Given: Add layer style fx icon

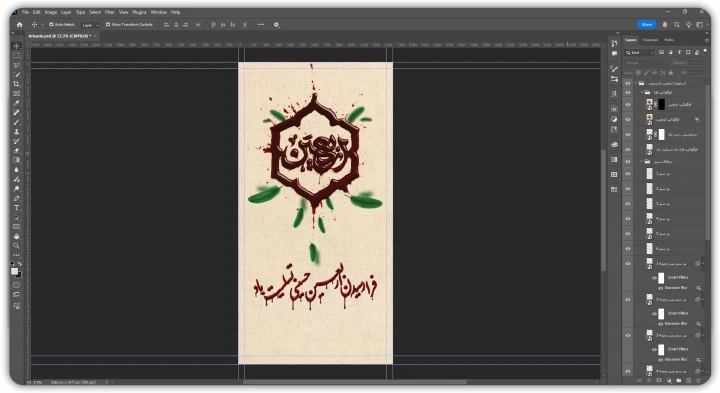Looking at the screenshot, I should (649, 381).
